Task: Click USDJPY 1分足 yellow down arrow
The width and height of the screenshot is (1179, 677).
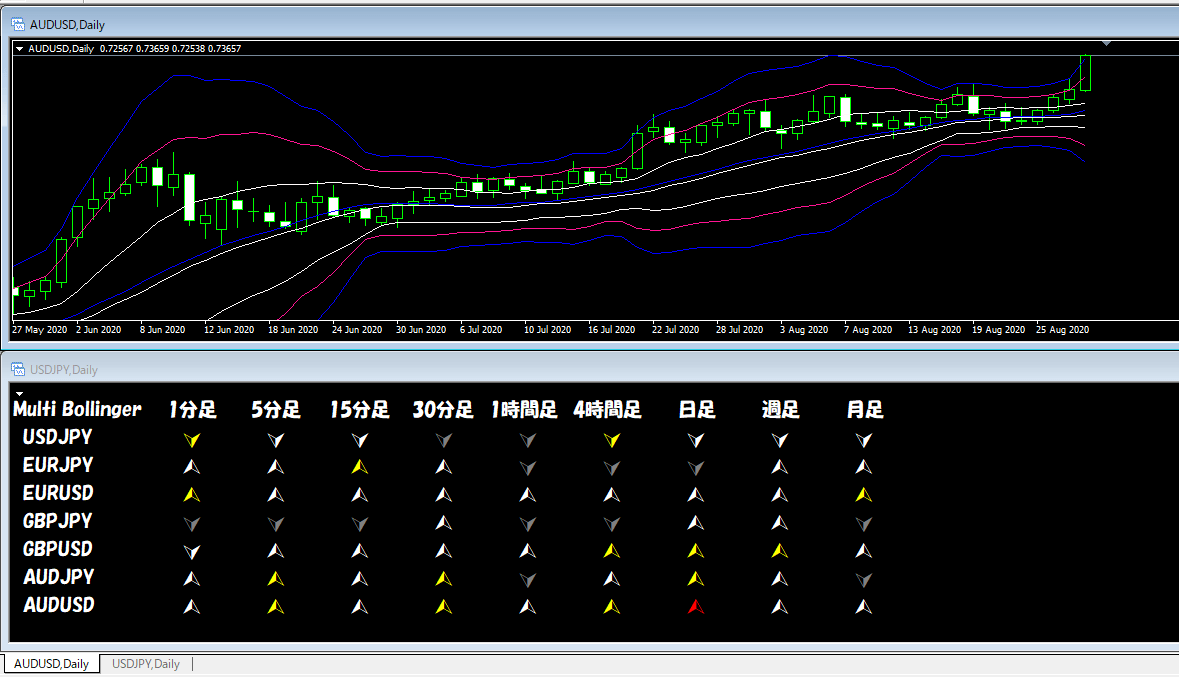Action: pyautogui.click(x=192, y=440)
